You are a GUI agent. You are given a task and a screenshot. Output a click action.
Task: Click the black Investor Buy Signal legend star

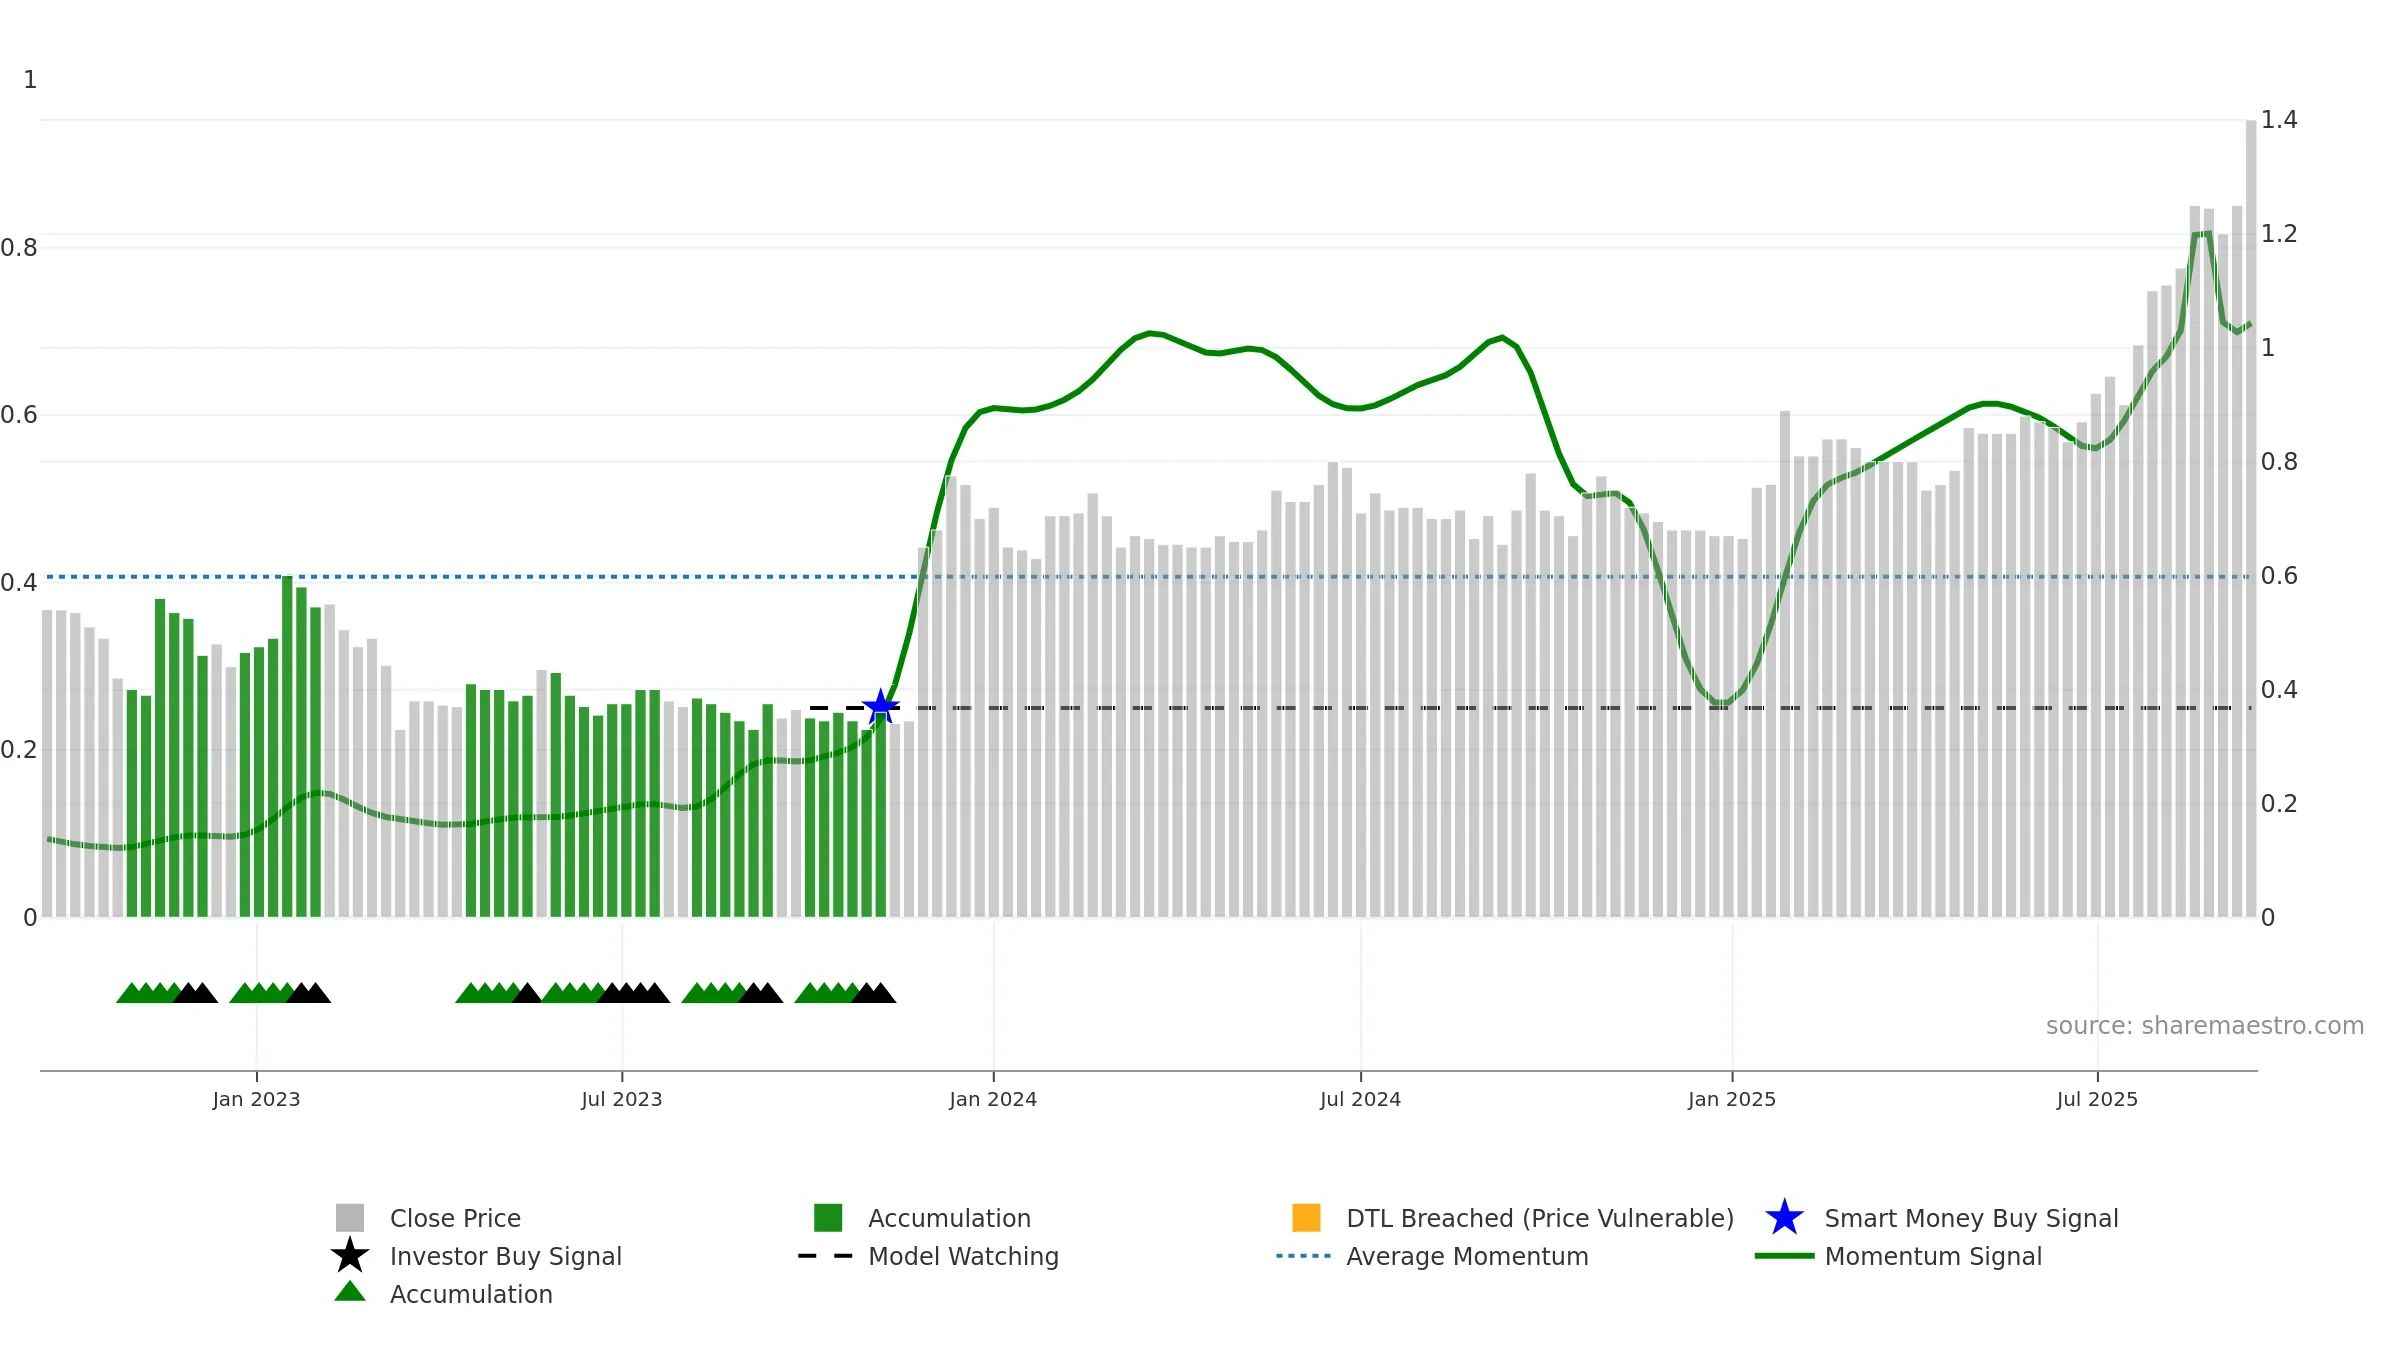pos(350,1255)
